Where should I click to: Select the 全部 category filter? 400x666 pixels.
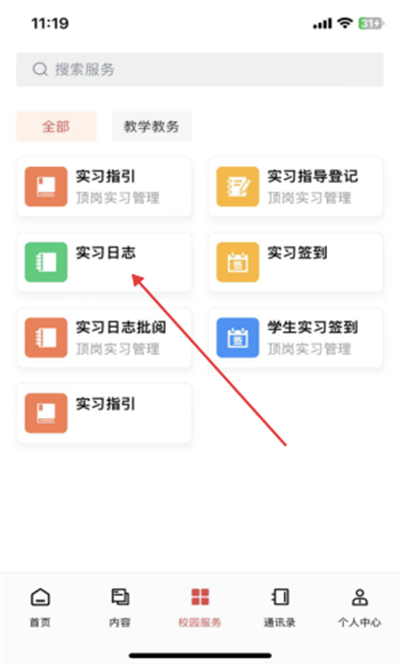click(x=56, y=126)
